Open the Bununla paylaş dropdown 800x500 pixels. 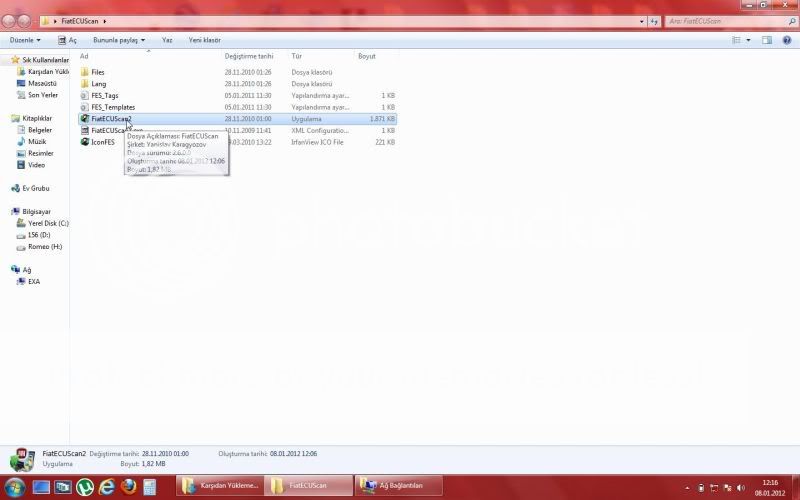click(118, 40)
